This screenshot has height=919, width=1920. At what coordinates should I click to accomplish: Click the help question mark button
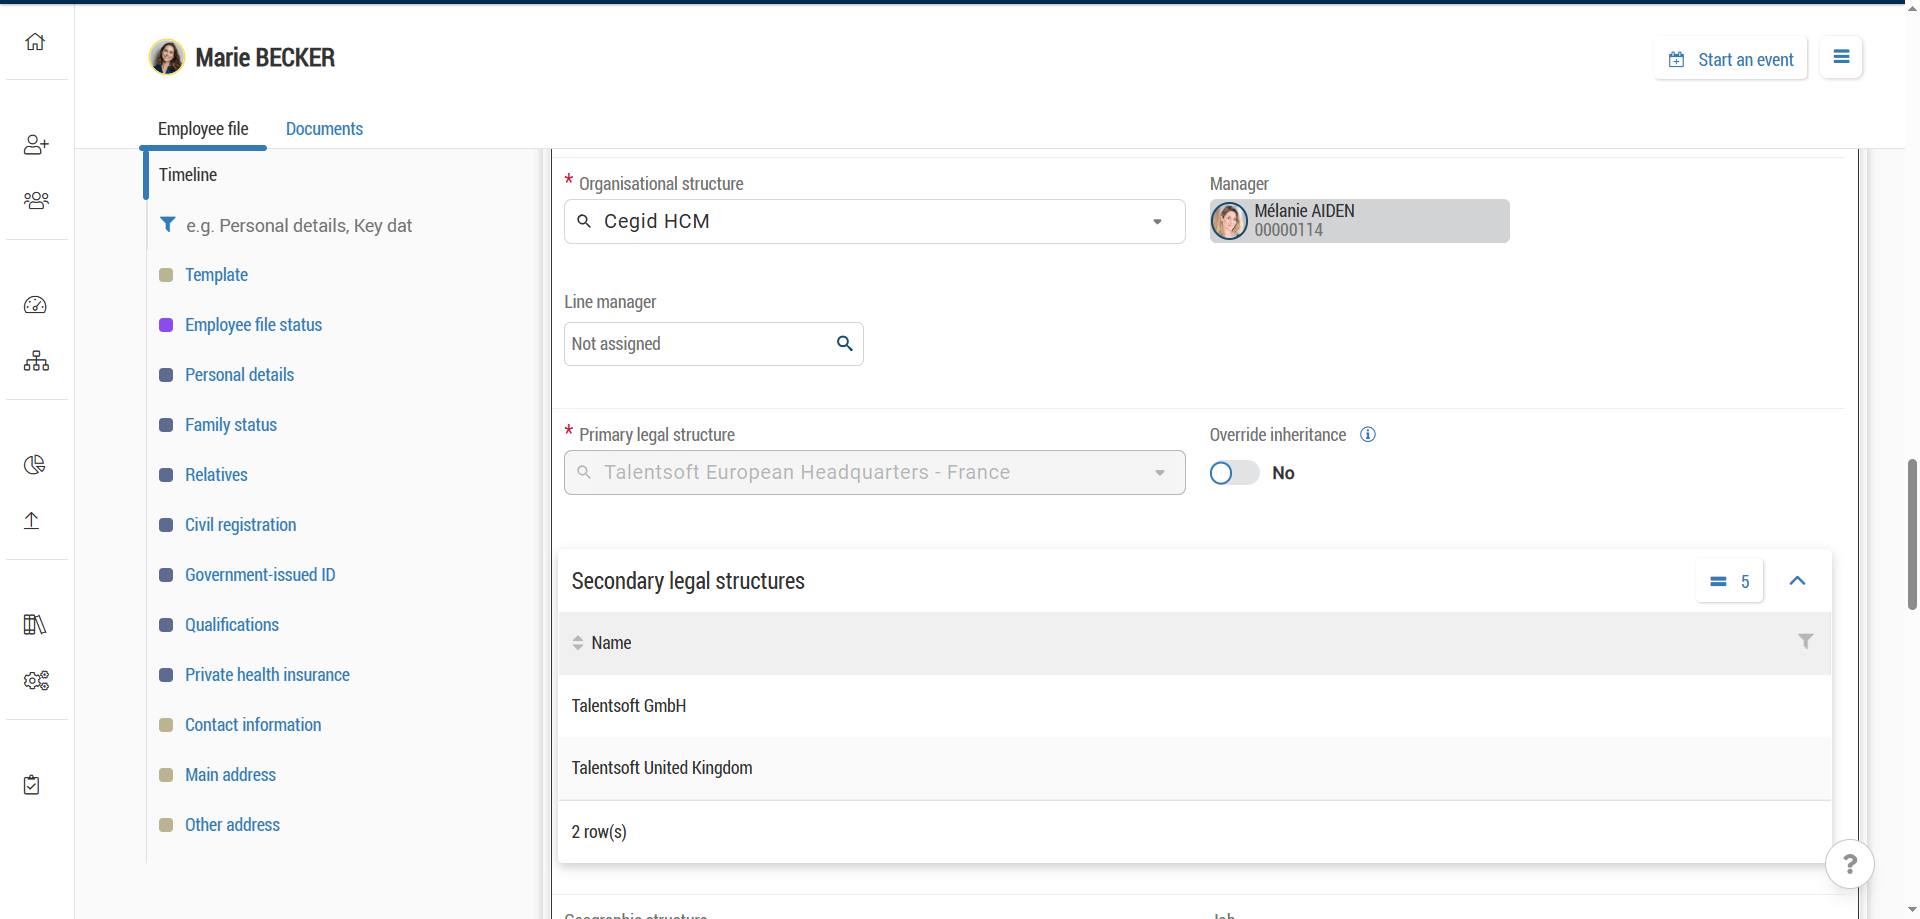1849,864
